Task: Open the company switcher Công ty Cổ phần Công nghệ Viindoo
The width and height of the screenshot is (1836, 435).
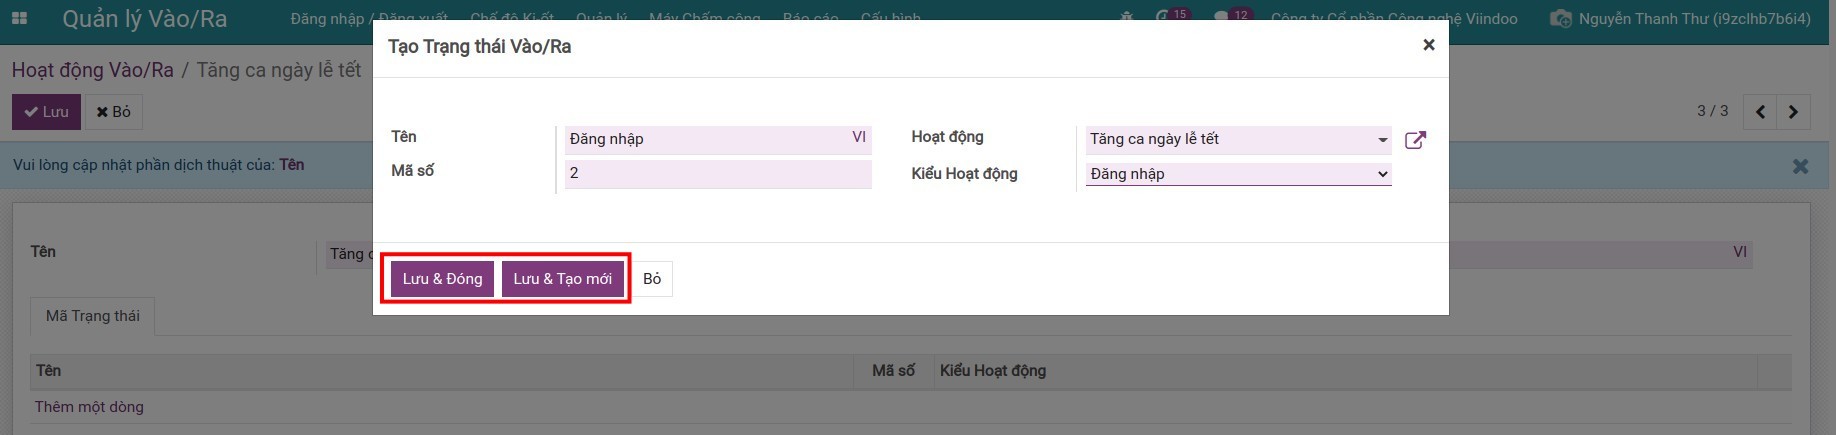Action: point(1394,18)
